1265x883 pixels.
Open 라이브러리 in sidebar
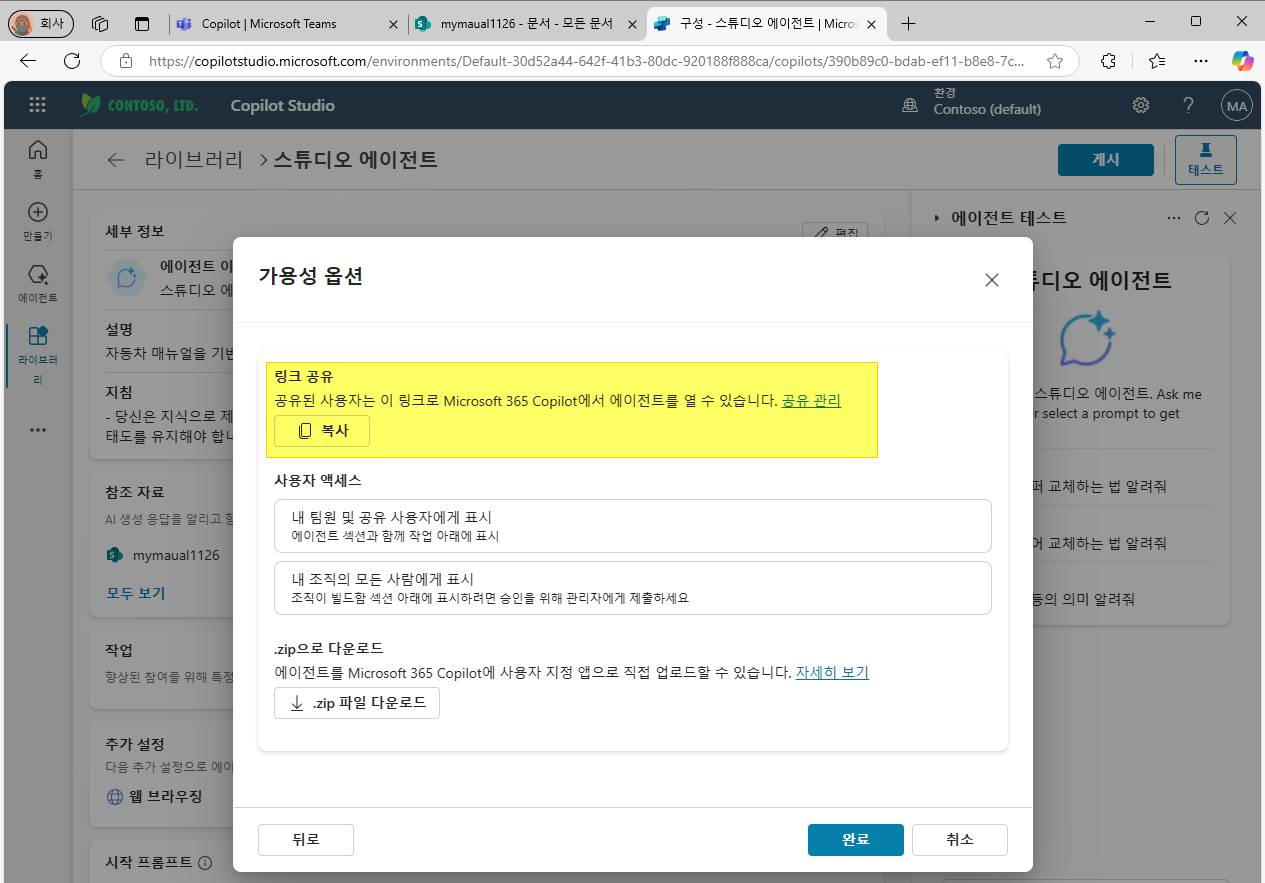[x=38, y=356]
